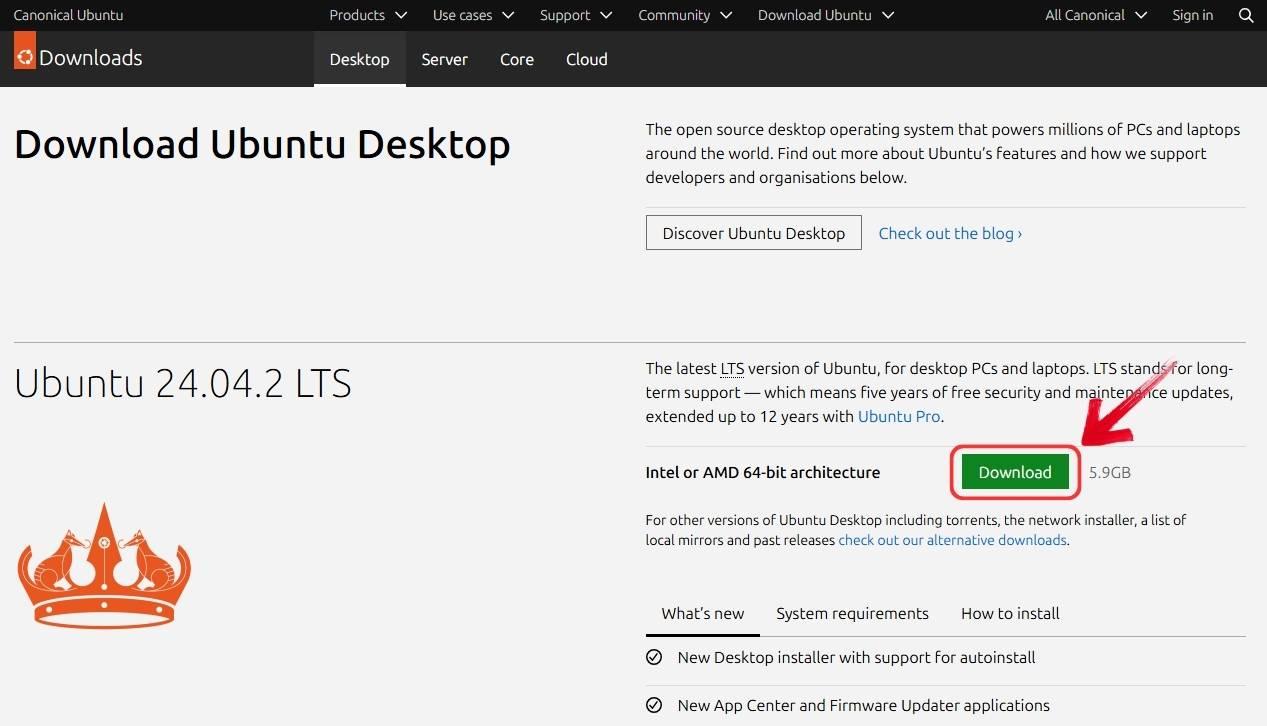Screen dimensions: 1267x726
Task: Select the Cloud tab
Action: [x=586, y=59]
